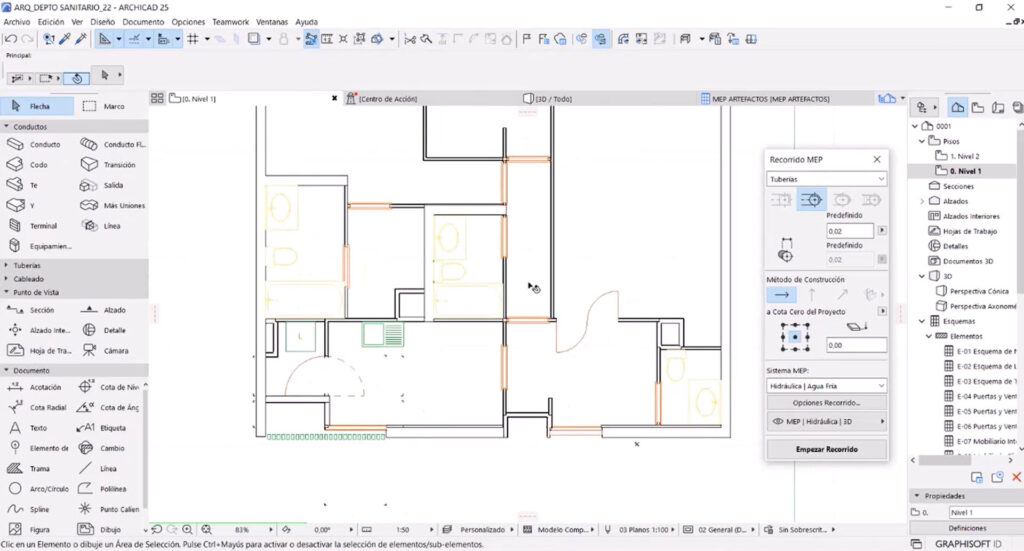
Task: Click the Empezar Recorrido button
Action: [826, 449]
